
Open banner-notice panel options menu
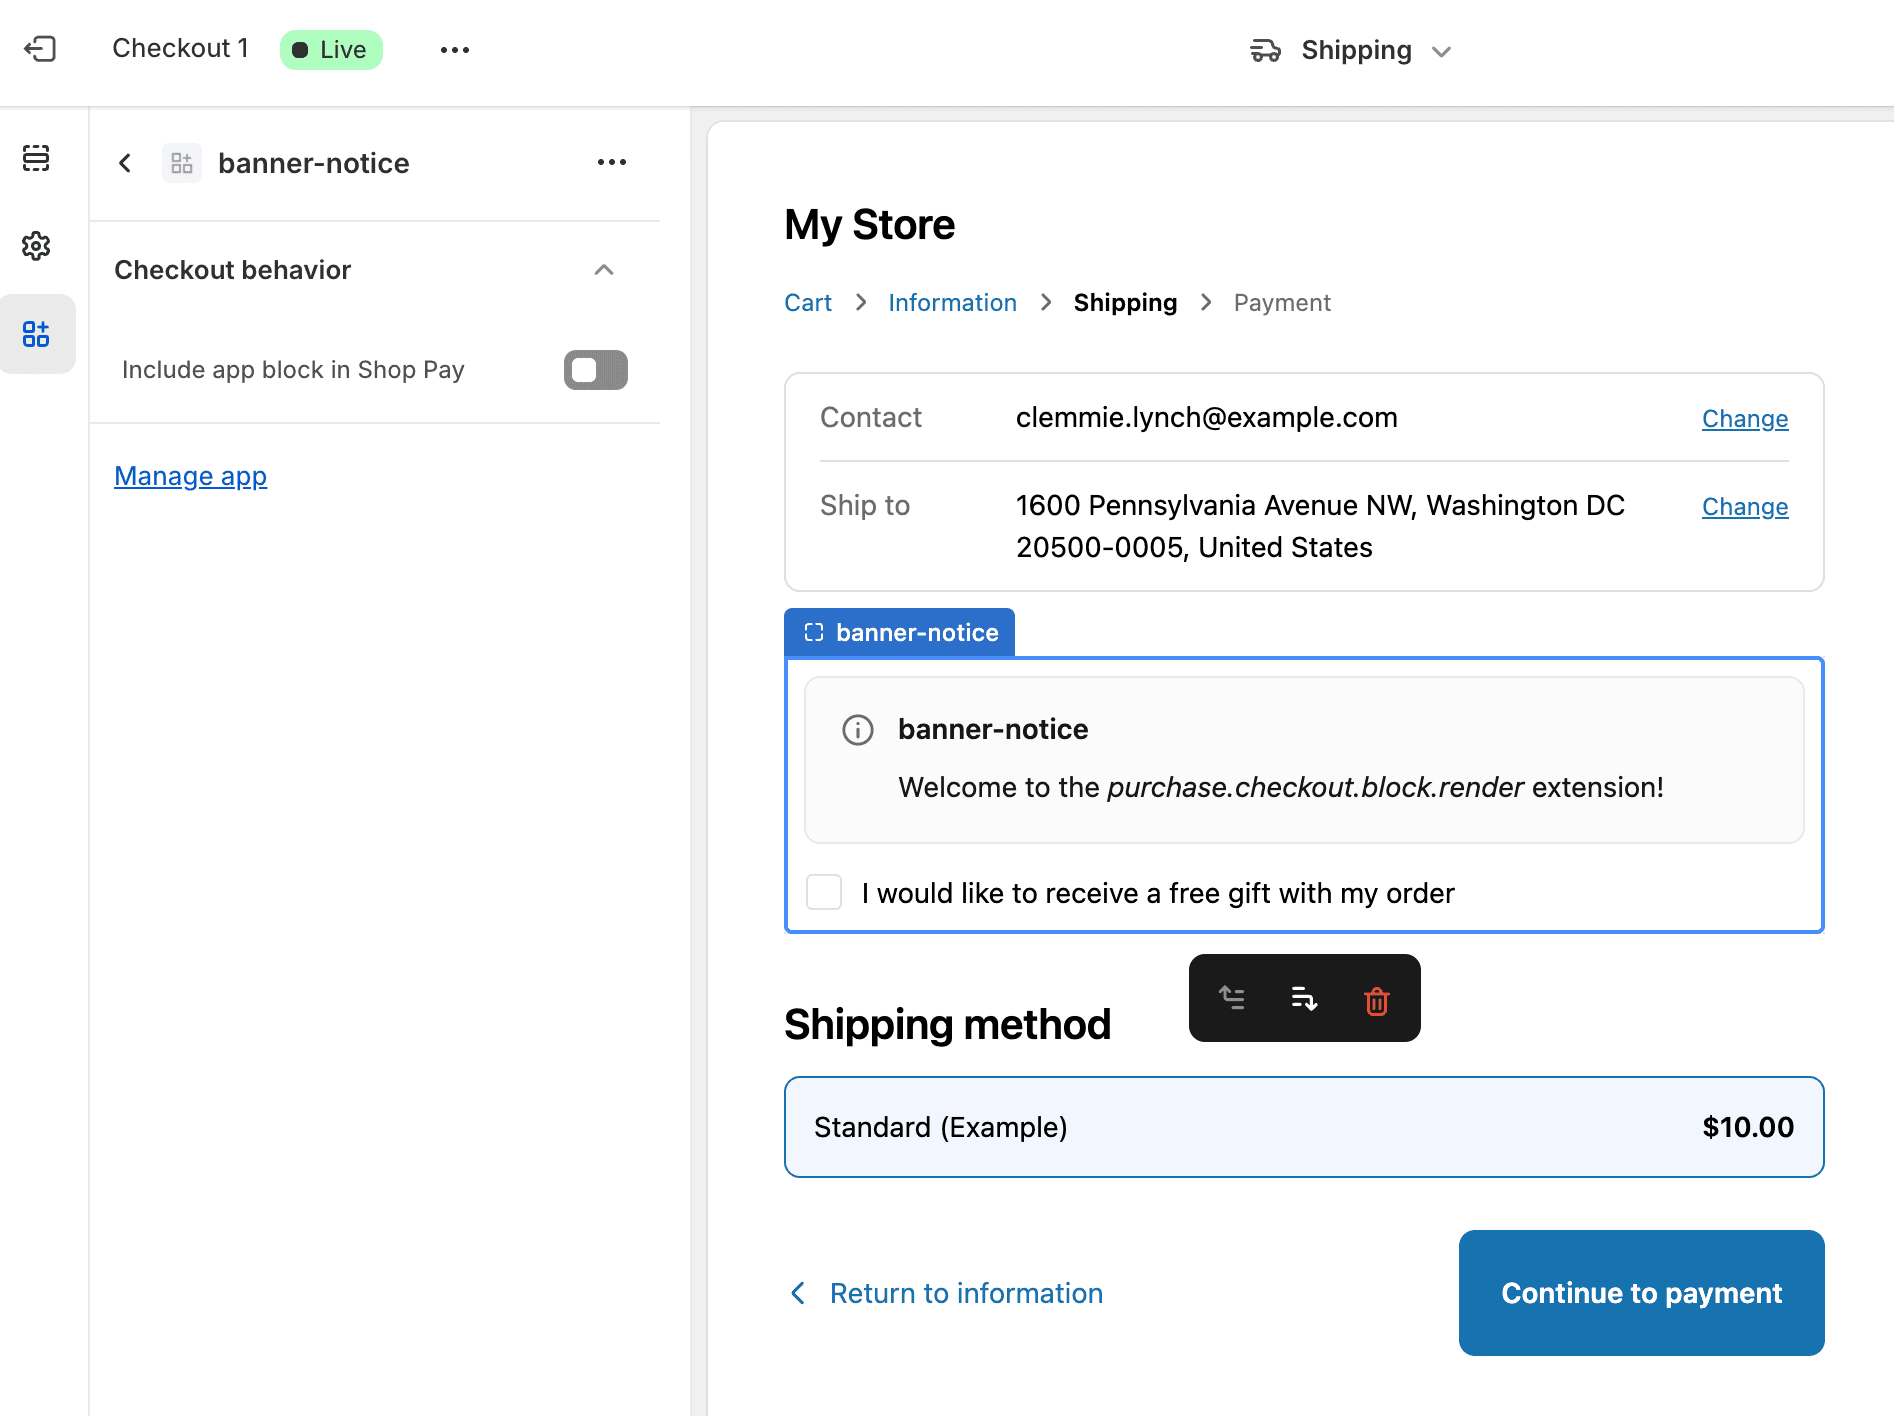point(611,162)
